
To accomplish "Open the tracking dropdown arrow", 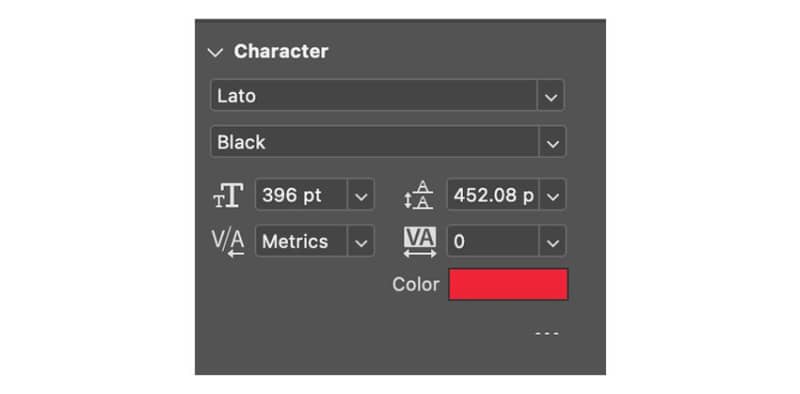I will point(553,242).
